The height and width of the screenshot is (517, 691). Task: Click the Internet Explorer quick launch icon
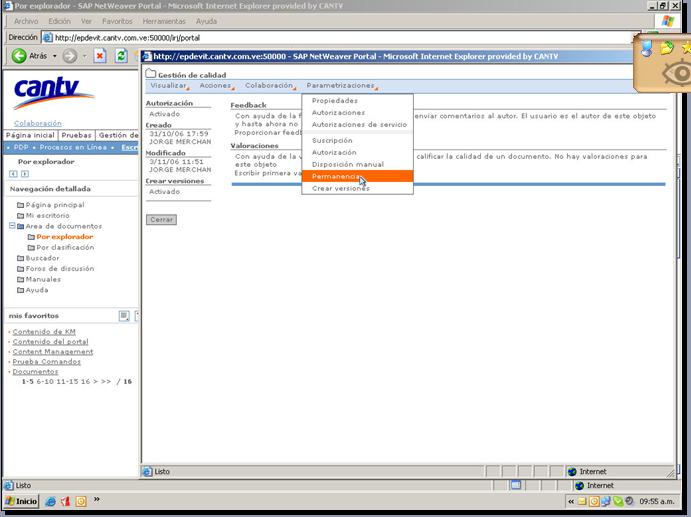[x=50, y=501]
